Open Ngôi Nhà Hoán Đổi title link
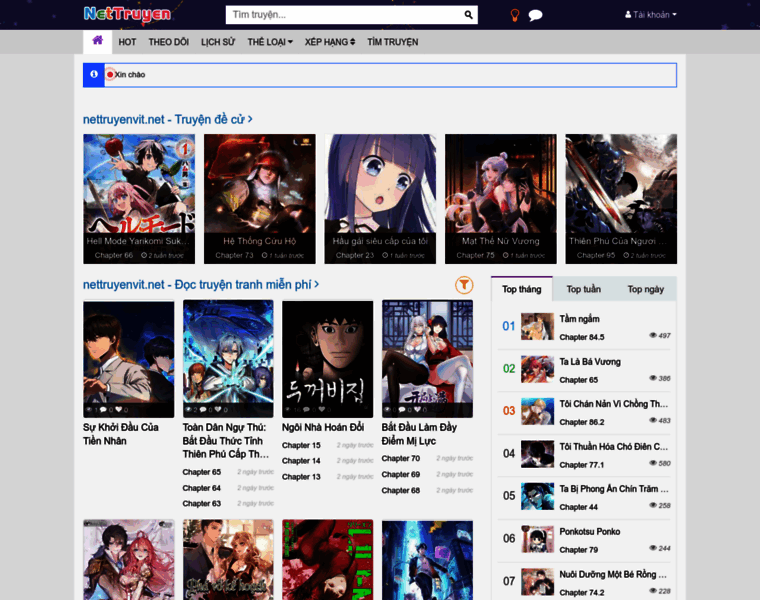Image resolution: width=760 pixels, height=600 pixels. point(323,427)
